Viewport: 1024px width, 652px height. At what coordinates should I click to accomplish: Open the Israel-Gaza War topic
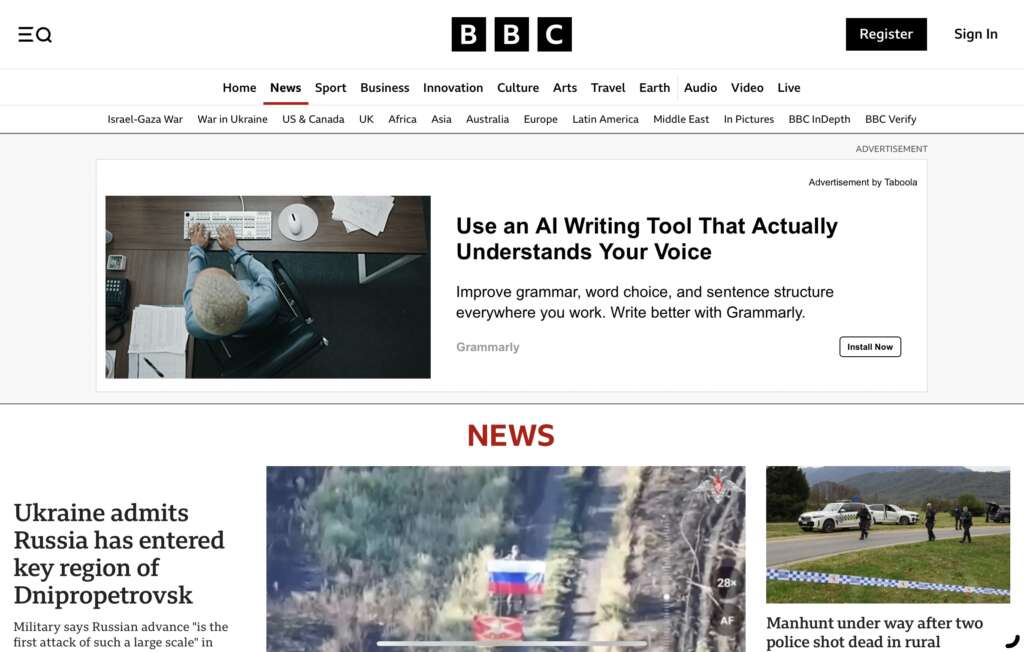click(145, 120)
